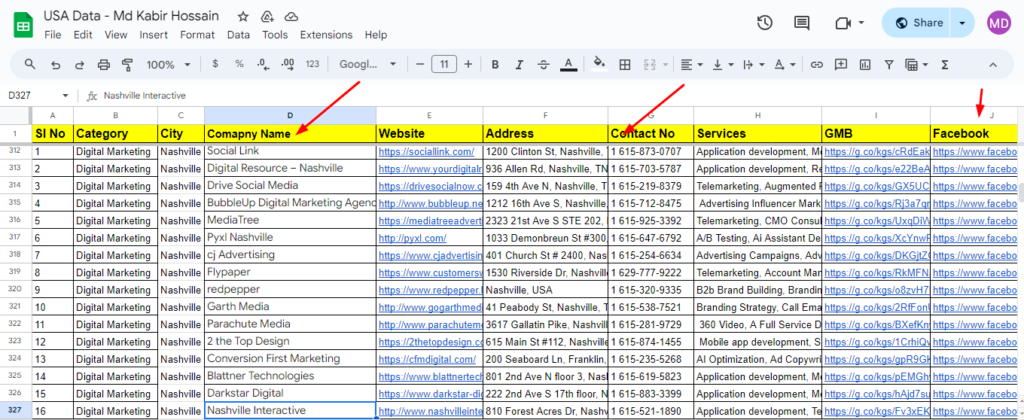The height and width of the screenshot is (420, 1024).
Task: Search the menus magnifier icon
Action: pos(30,64)
